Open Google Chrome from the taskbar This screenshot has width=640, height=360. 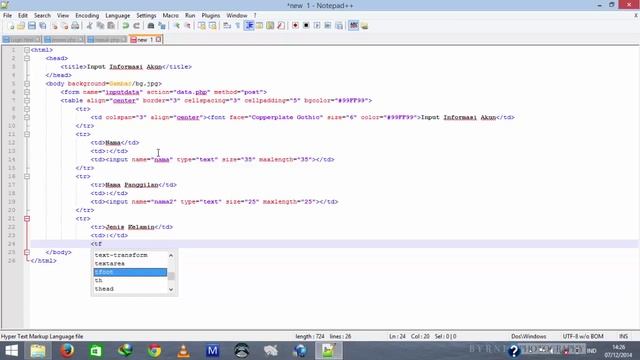[154, 351]
